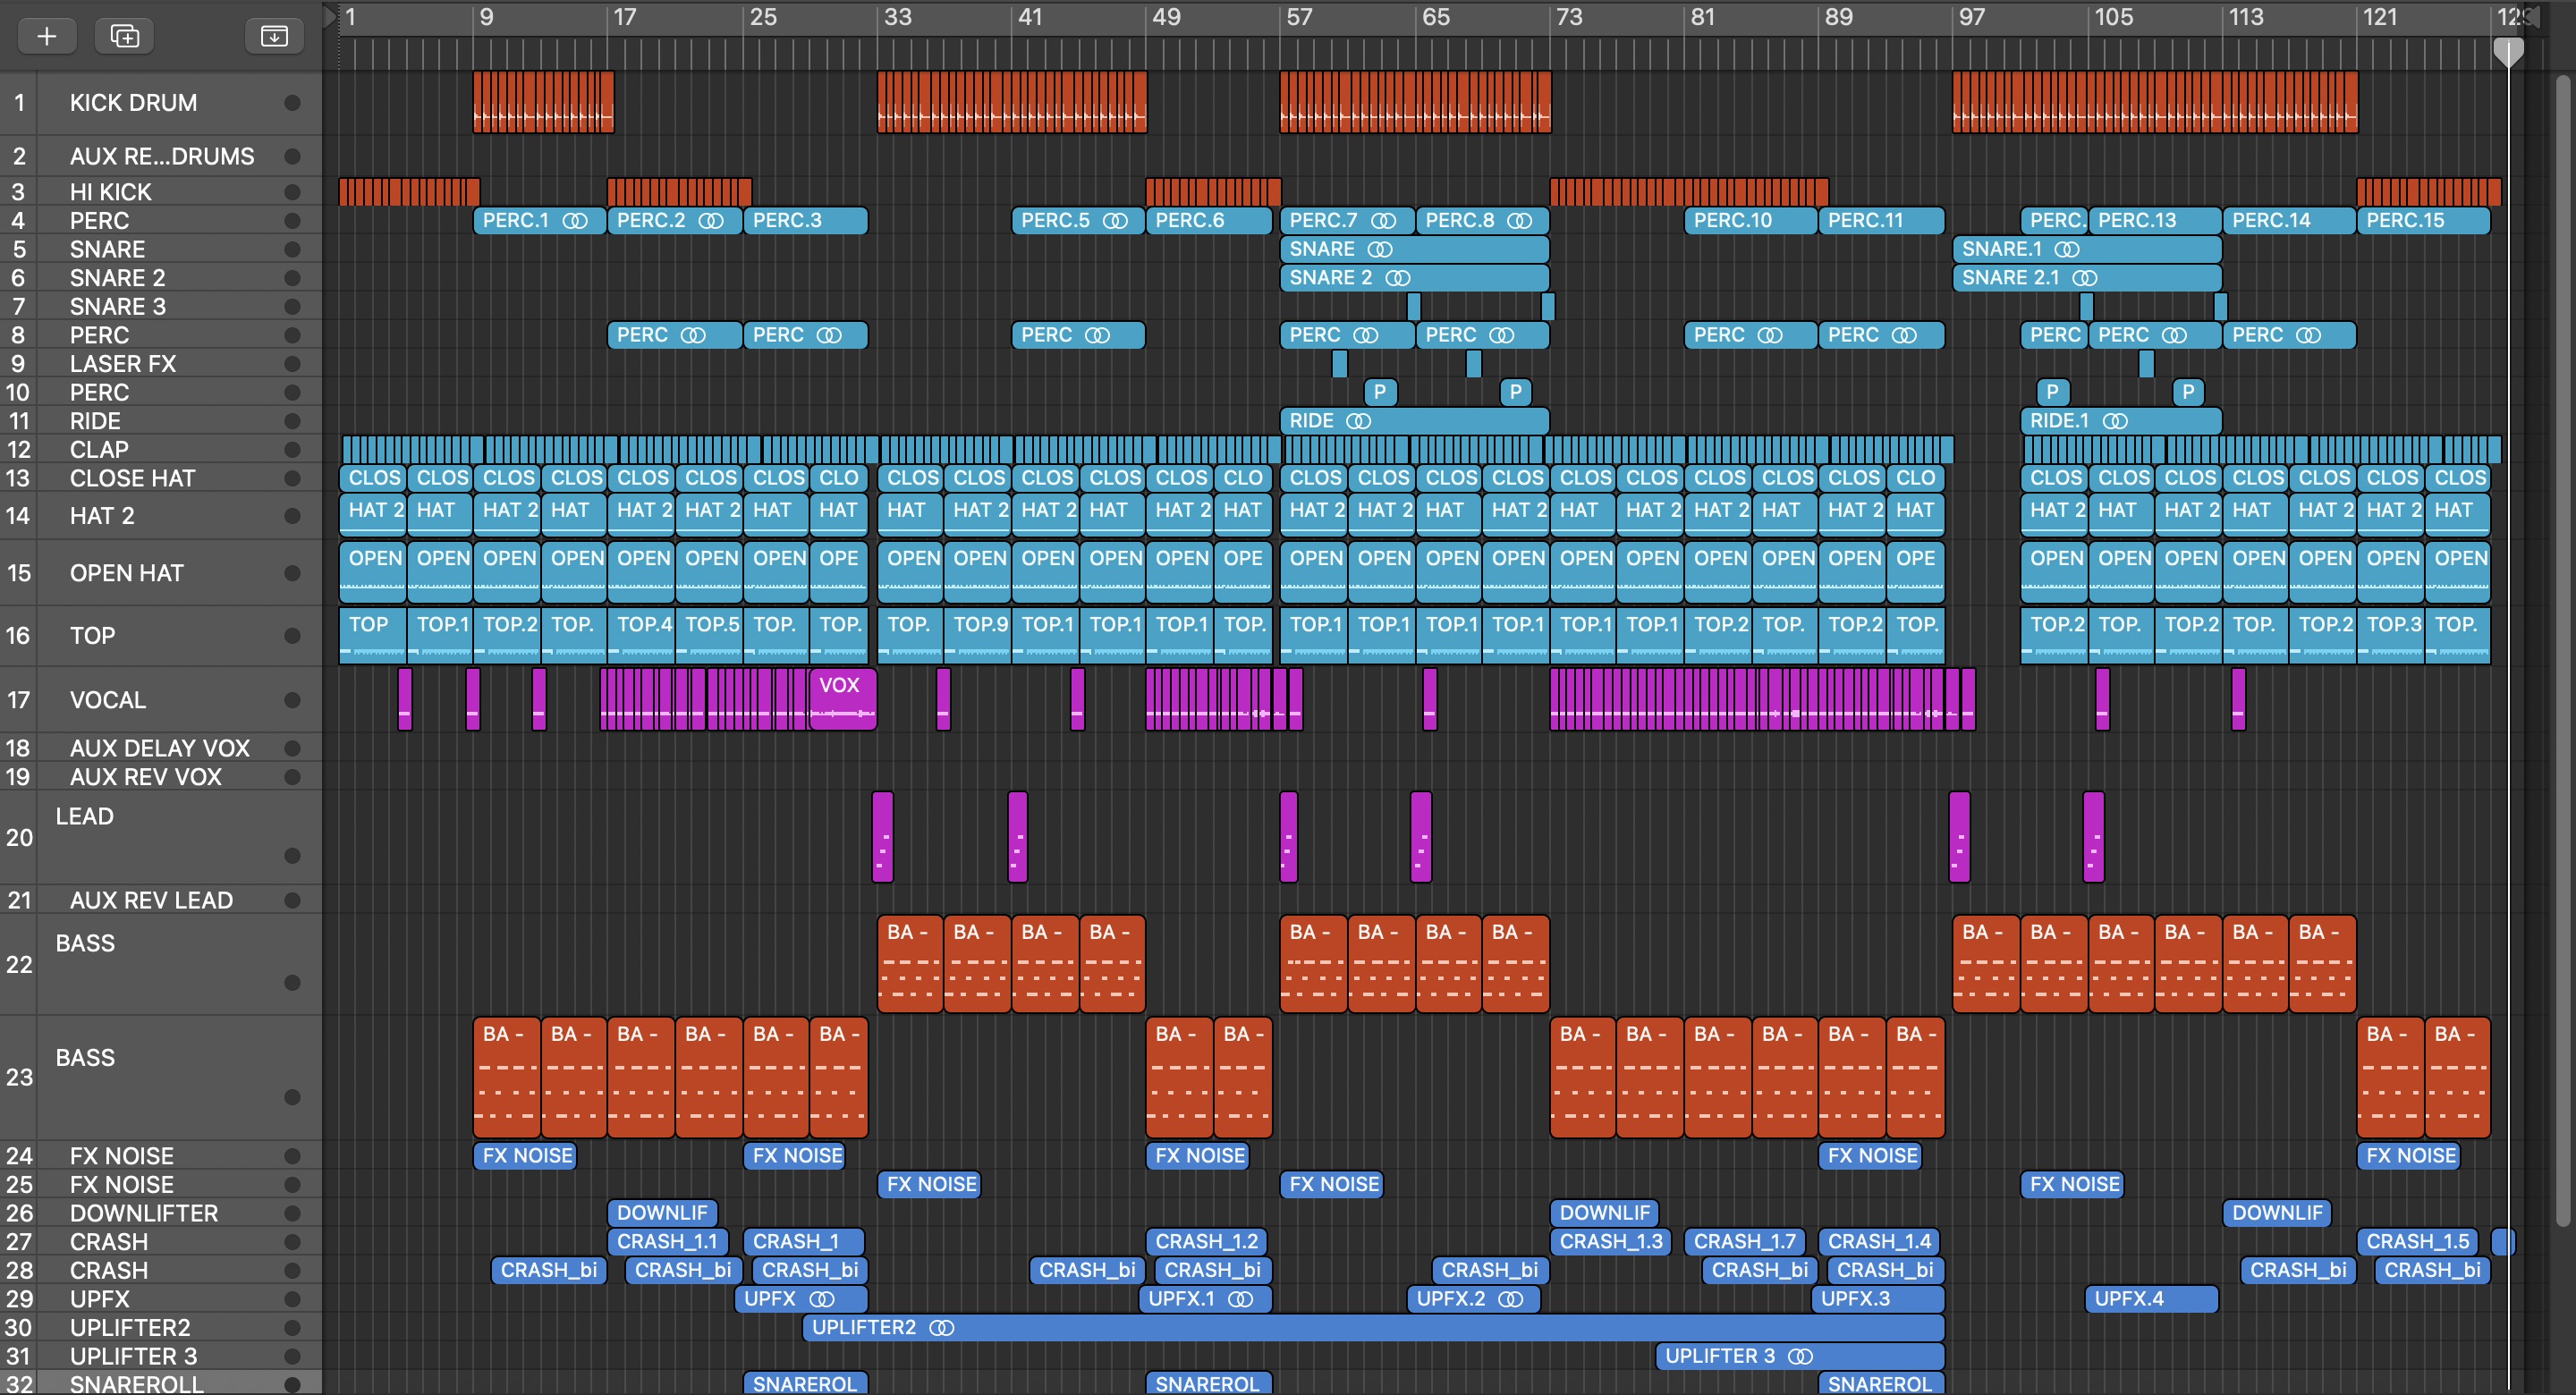Screen dimensions: 2576x1395
Task: Click the loop icon on UPLIFTER2 region
Action: 941,1327
